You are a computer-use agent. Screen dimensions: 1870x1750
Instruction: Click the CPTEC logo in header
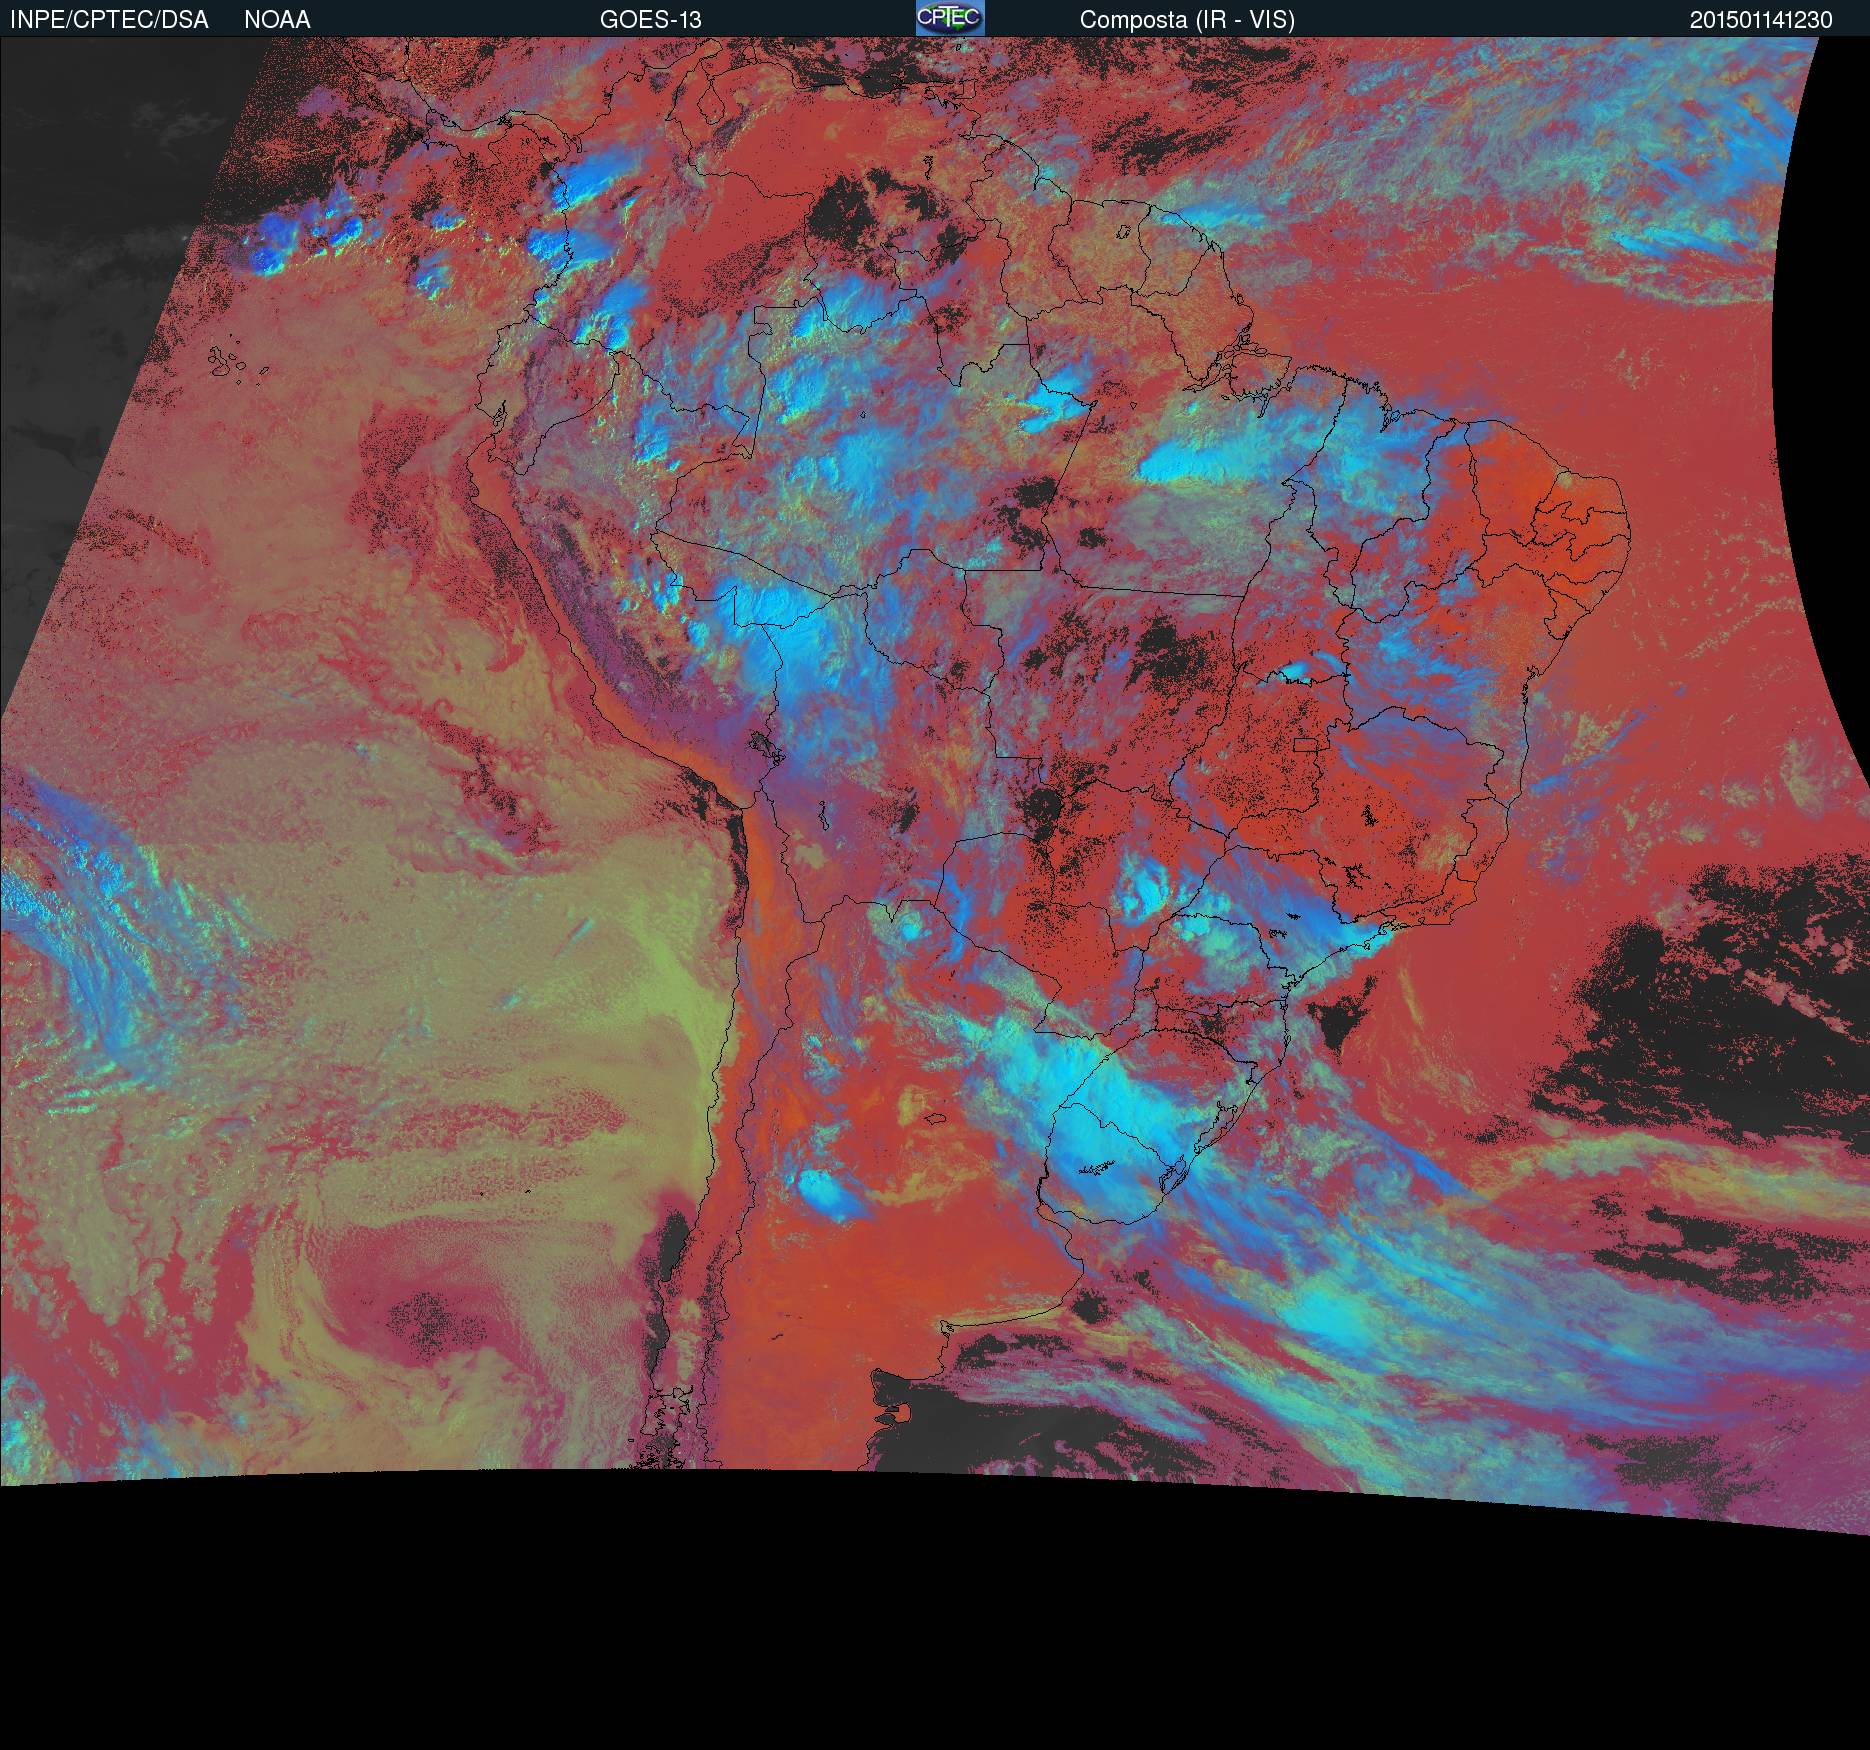point(950,18)
